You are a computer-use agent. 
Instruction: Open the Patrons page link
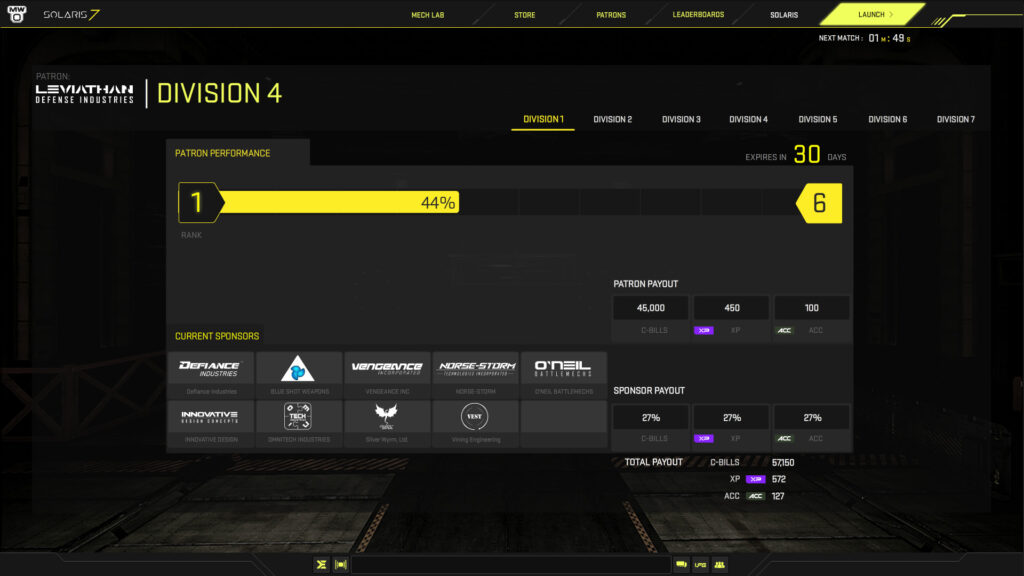(610, 15)
